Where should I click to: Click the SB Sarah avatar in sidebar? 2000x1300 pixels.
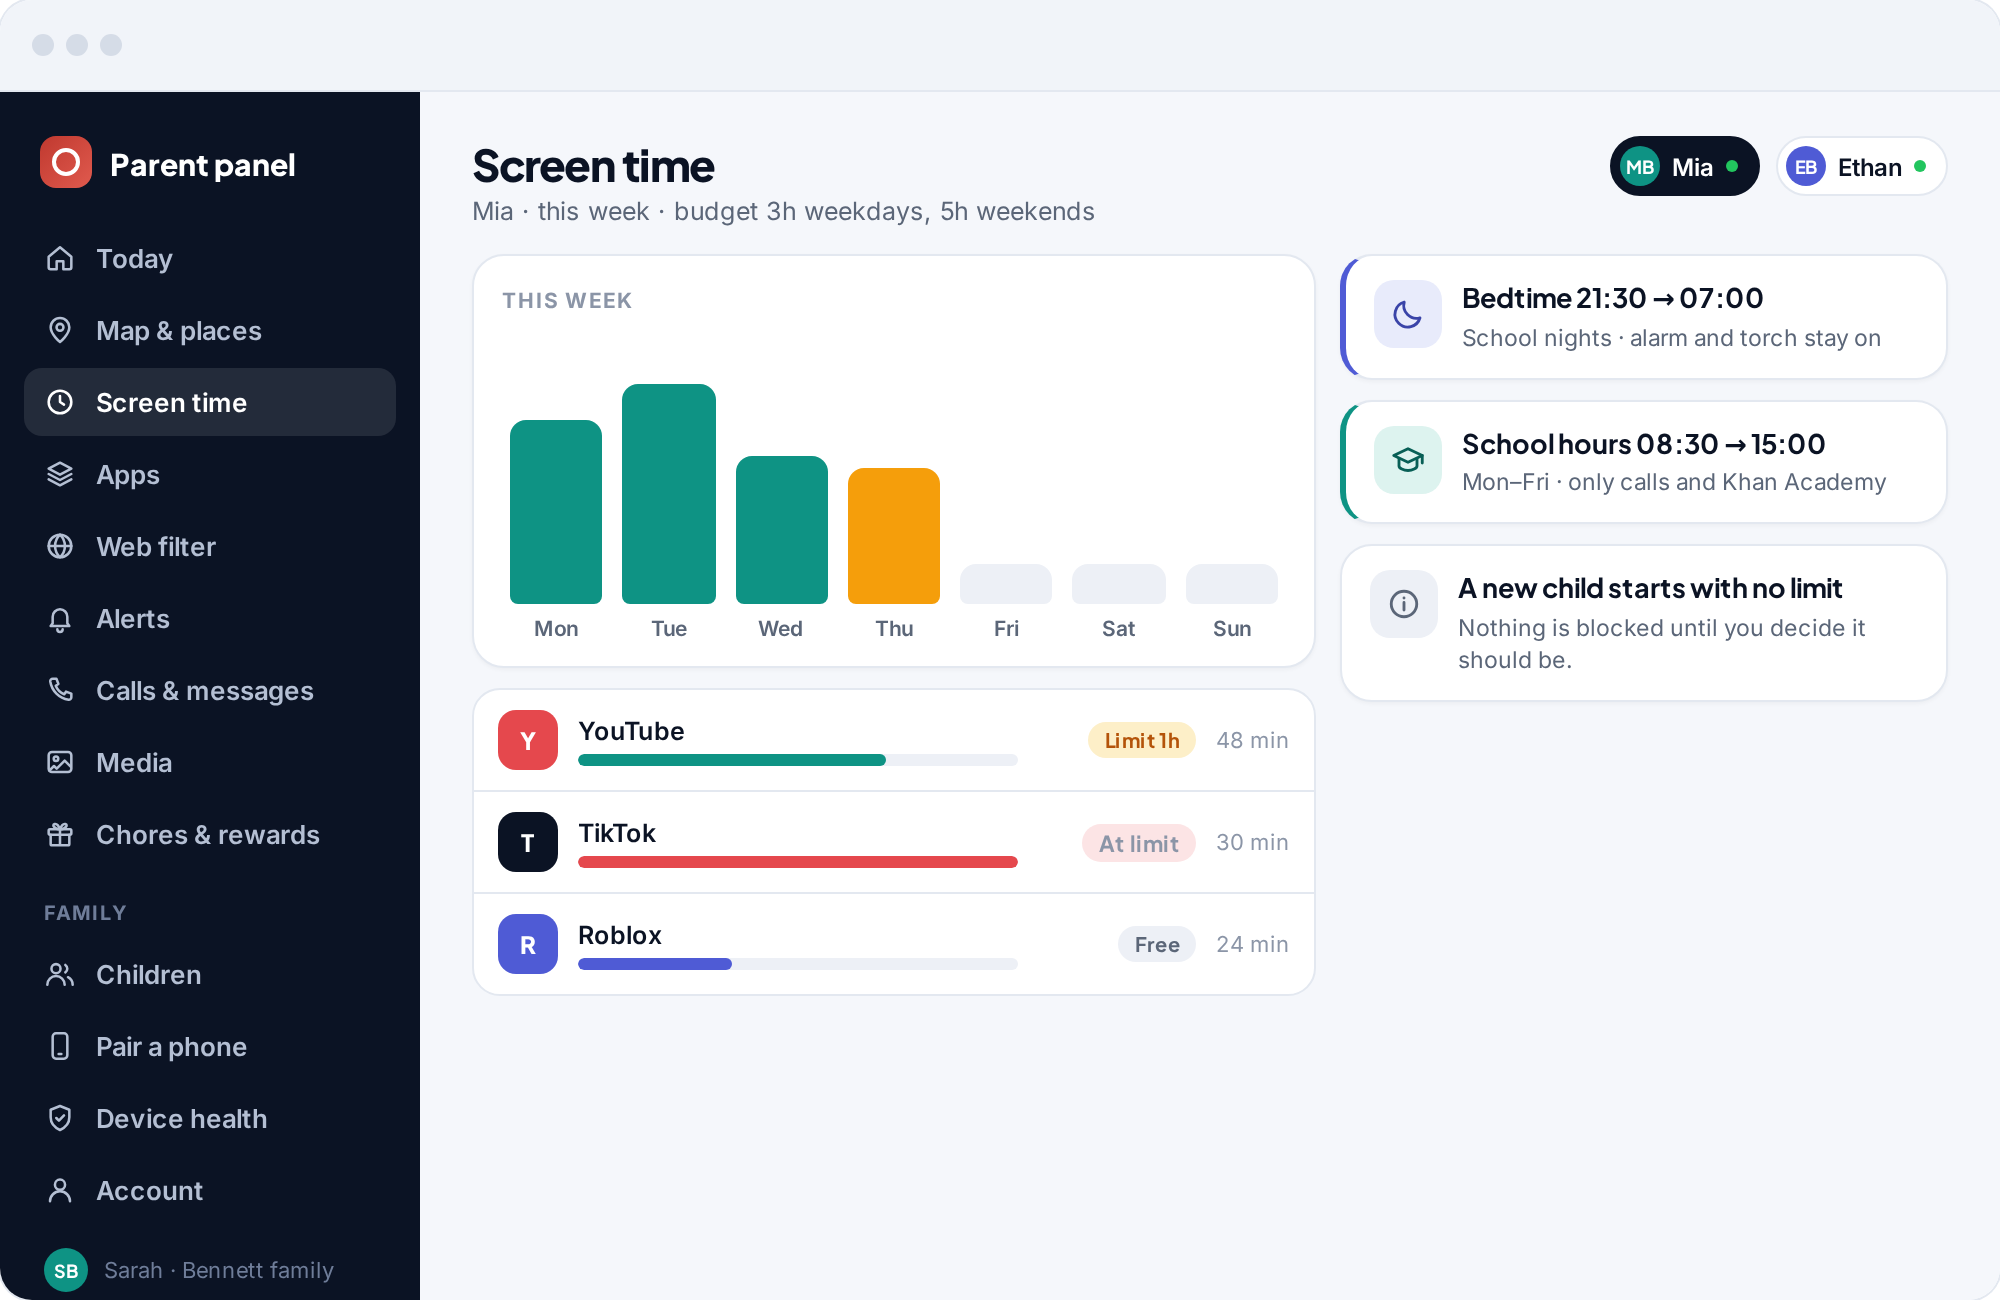click(66, 1270)
